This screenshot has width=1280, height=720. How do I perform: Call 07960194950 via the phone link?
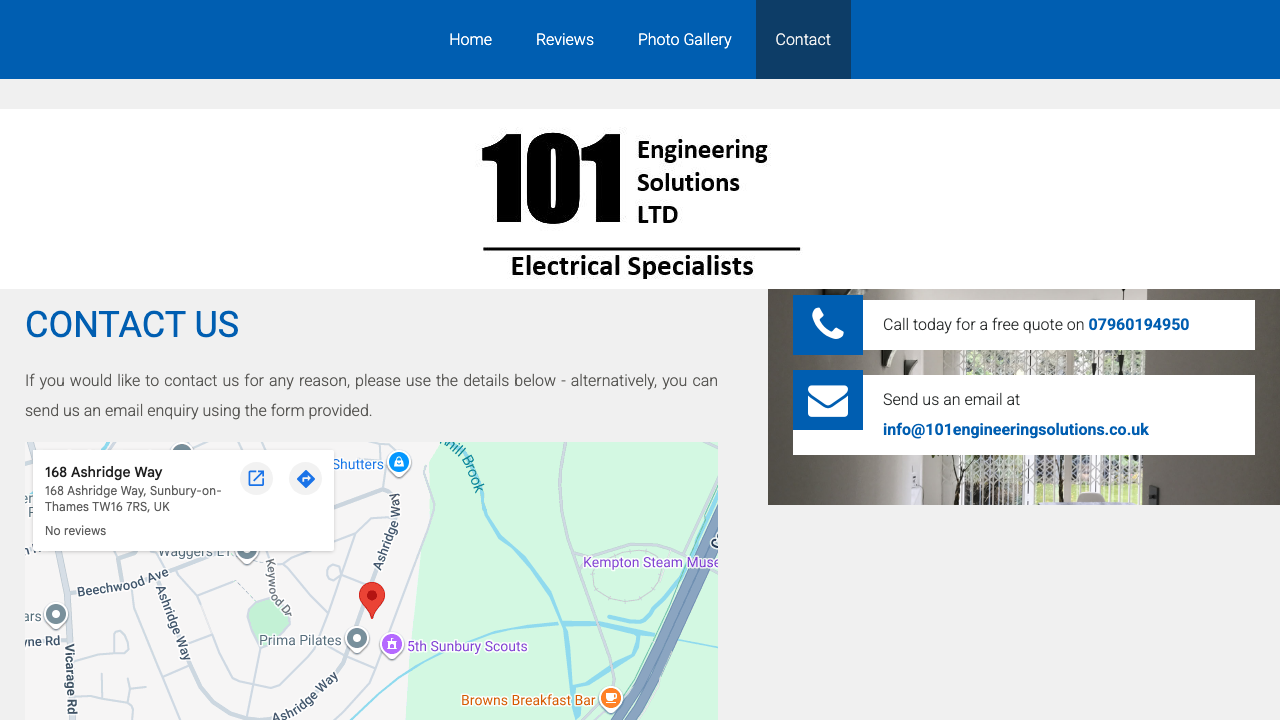(x=1139, y=324)
